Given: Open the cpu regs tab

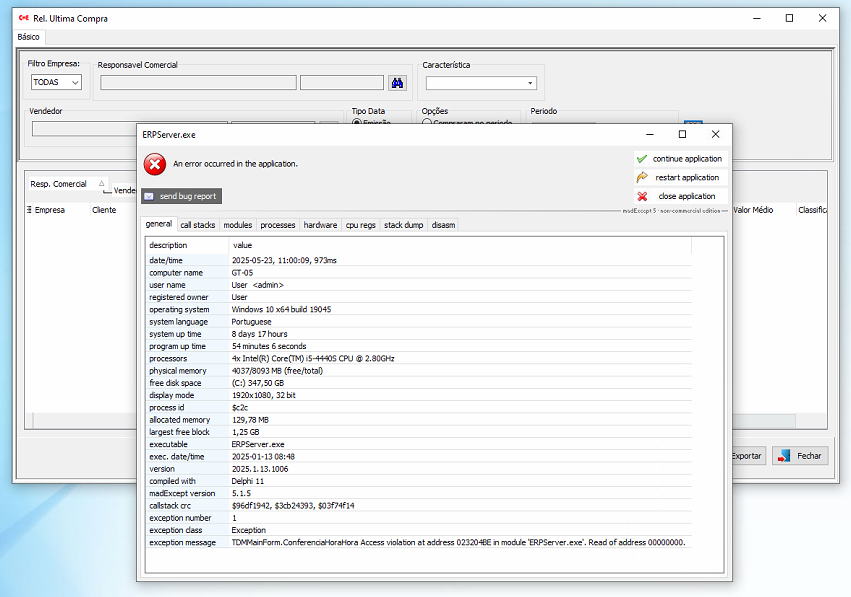Looking at the screenshot, I should coord(360,225).
